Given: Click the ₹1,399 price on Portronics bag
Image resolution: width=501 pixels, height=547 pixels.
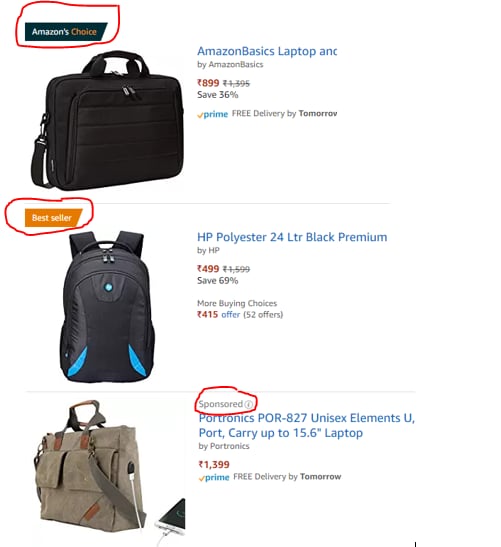Looking at the screenshot, I should click(x=214, y=465).
